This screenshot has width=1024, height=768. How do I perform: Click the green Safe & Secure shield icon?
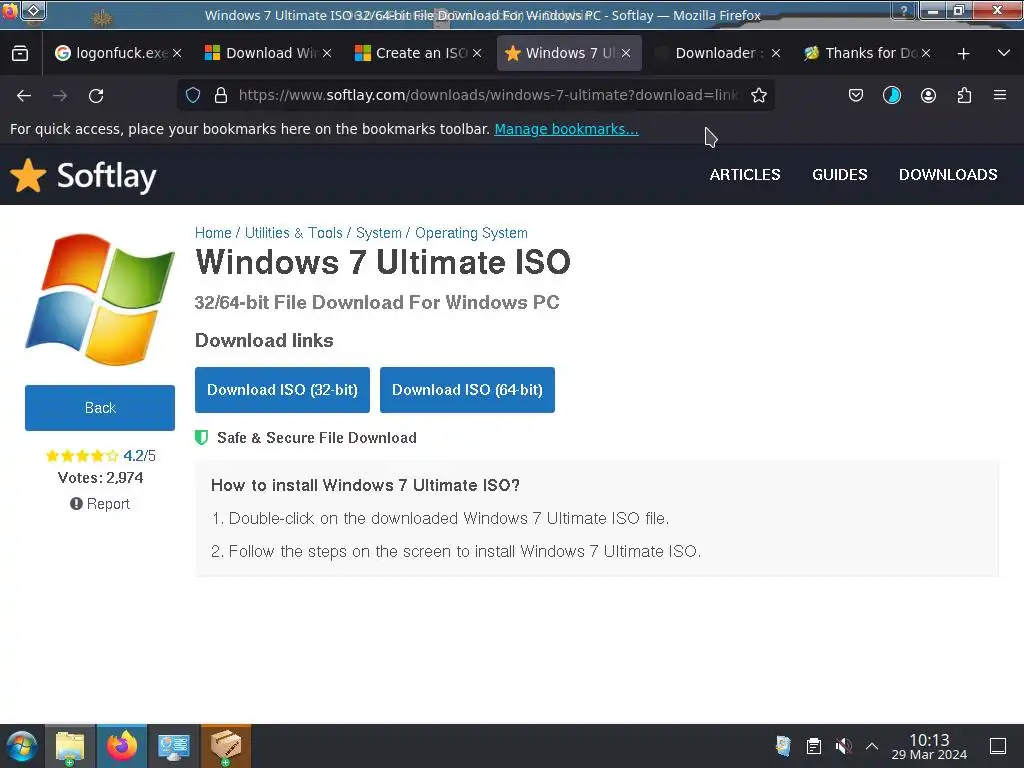point(201,438)
